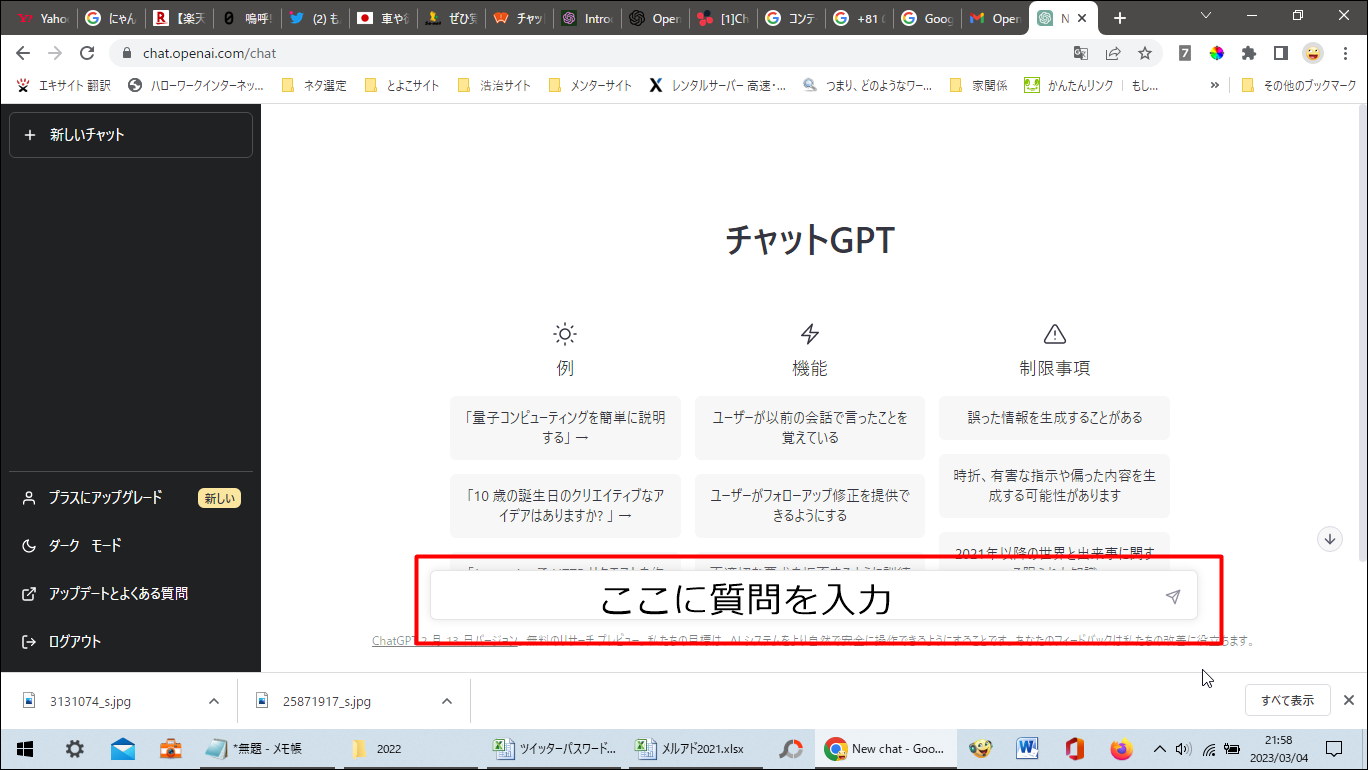Viewport: 1368px width, 770px height.
Task: Bookmark this page with the star icon
Action: click(1145, 53)
